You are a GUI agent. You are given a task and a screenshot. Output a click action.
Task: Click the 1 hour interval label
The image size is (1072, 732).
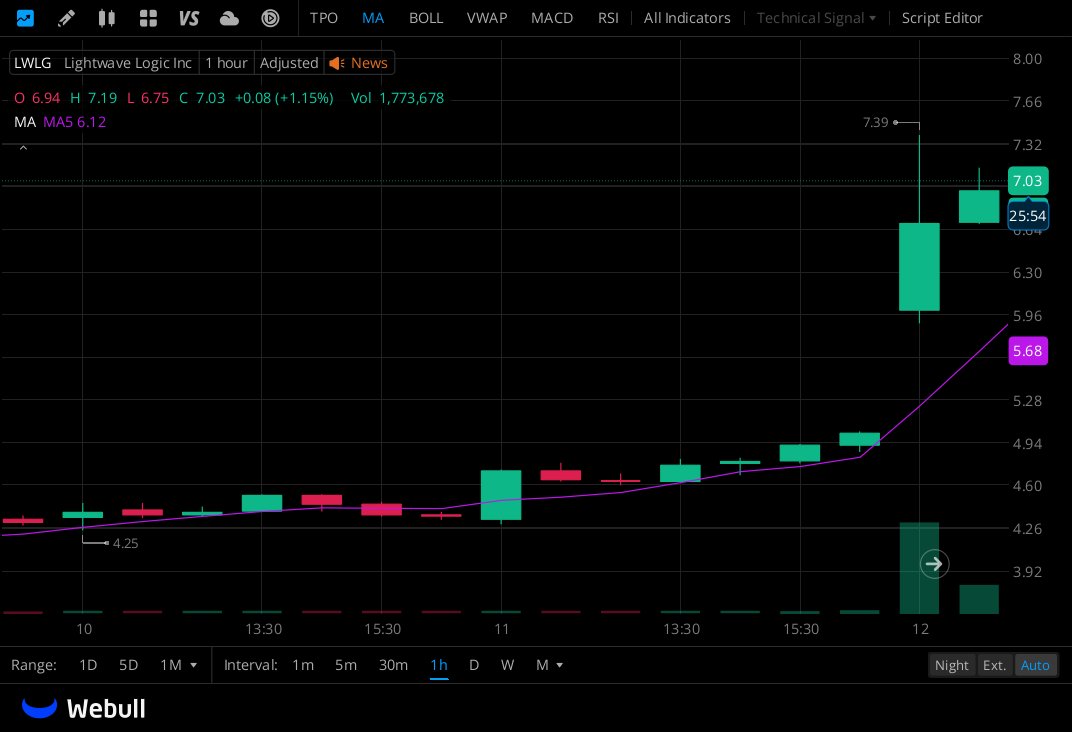point(226,63)
